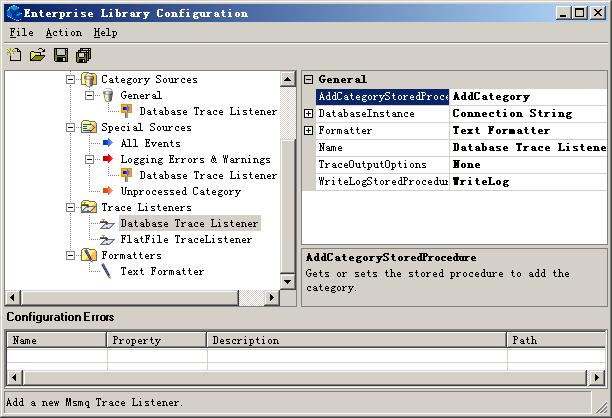This screenshot has width=612, height=418.
Task: Click the Trace Listeners folder icon
Action: [x=88, y=207]
